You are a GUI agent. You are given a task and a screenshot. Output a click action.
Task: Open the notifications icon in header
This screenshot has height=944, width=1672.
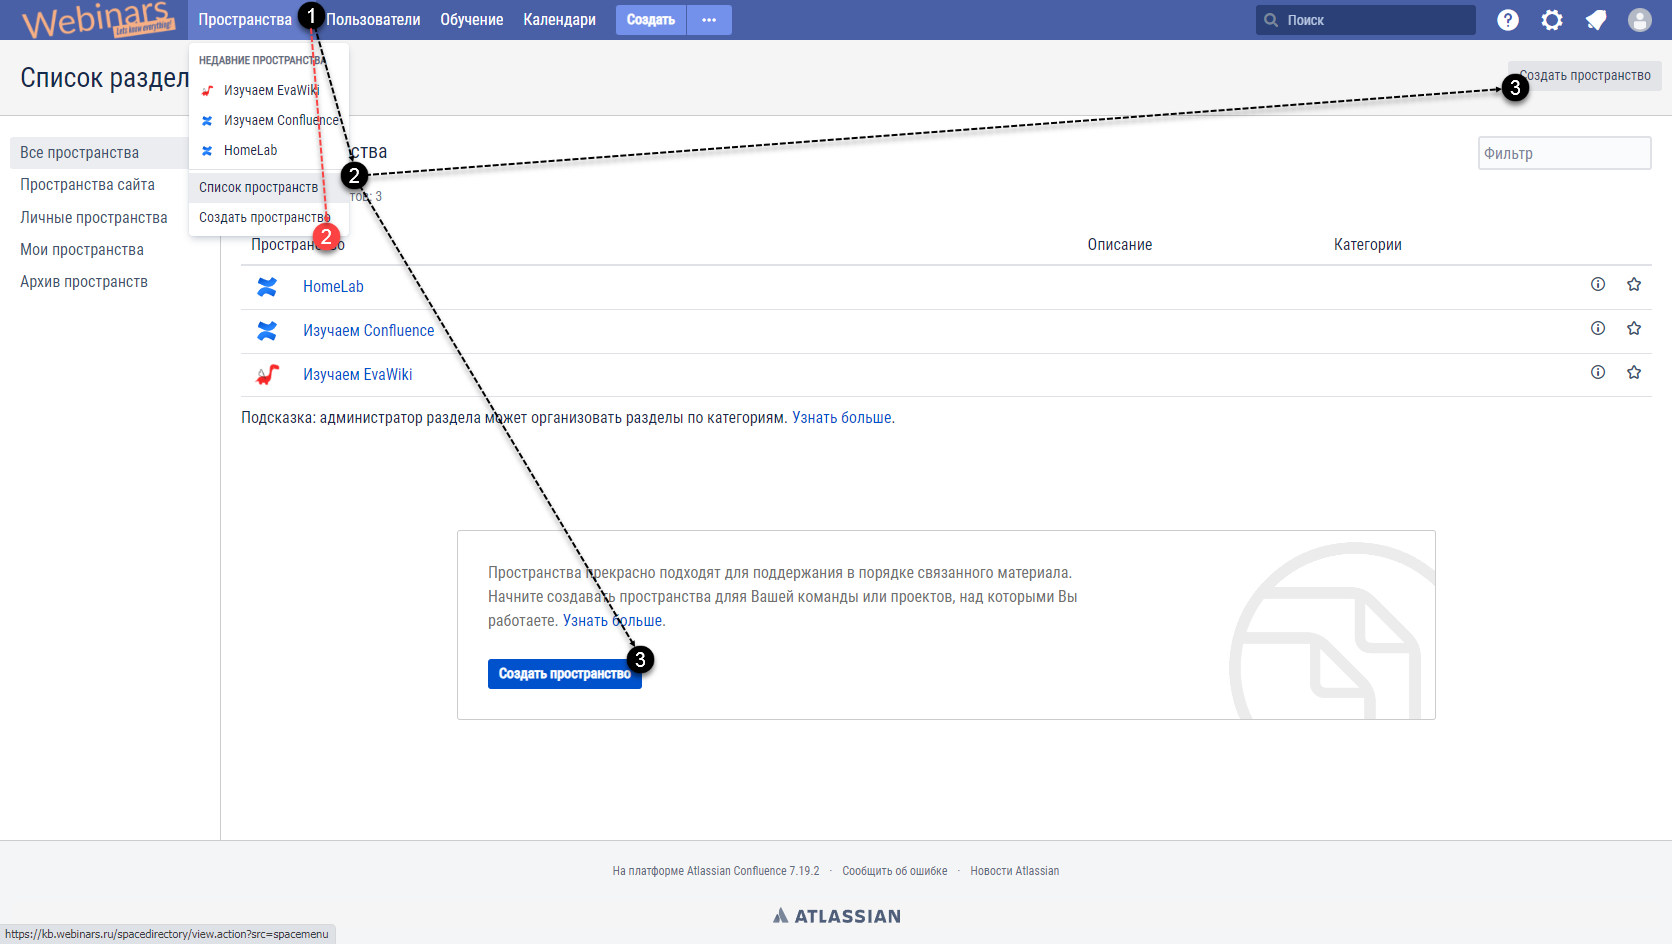pyautogui.click(x=1596, y=20)
